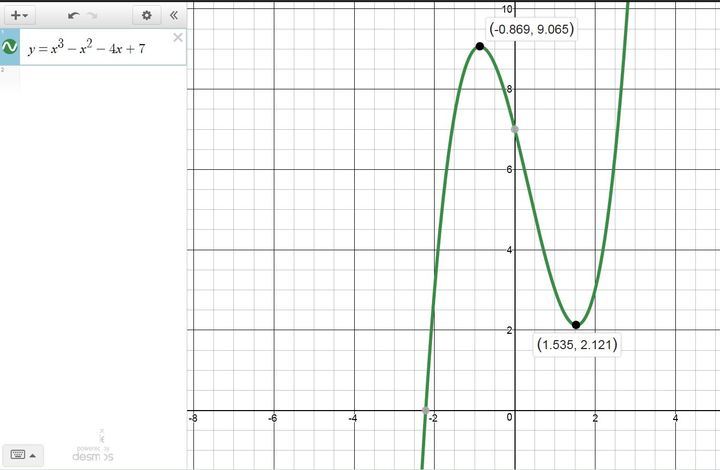The image size is (720, 470).
Task: Open graph settings gear
Action: 147,15
